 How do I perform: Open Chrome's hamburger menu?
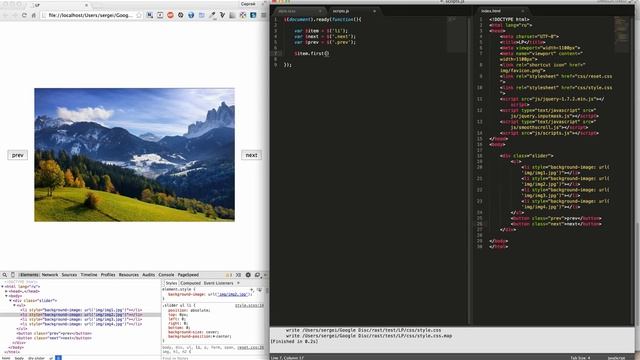tap(264, 15)
